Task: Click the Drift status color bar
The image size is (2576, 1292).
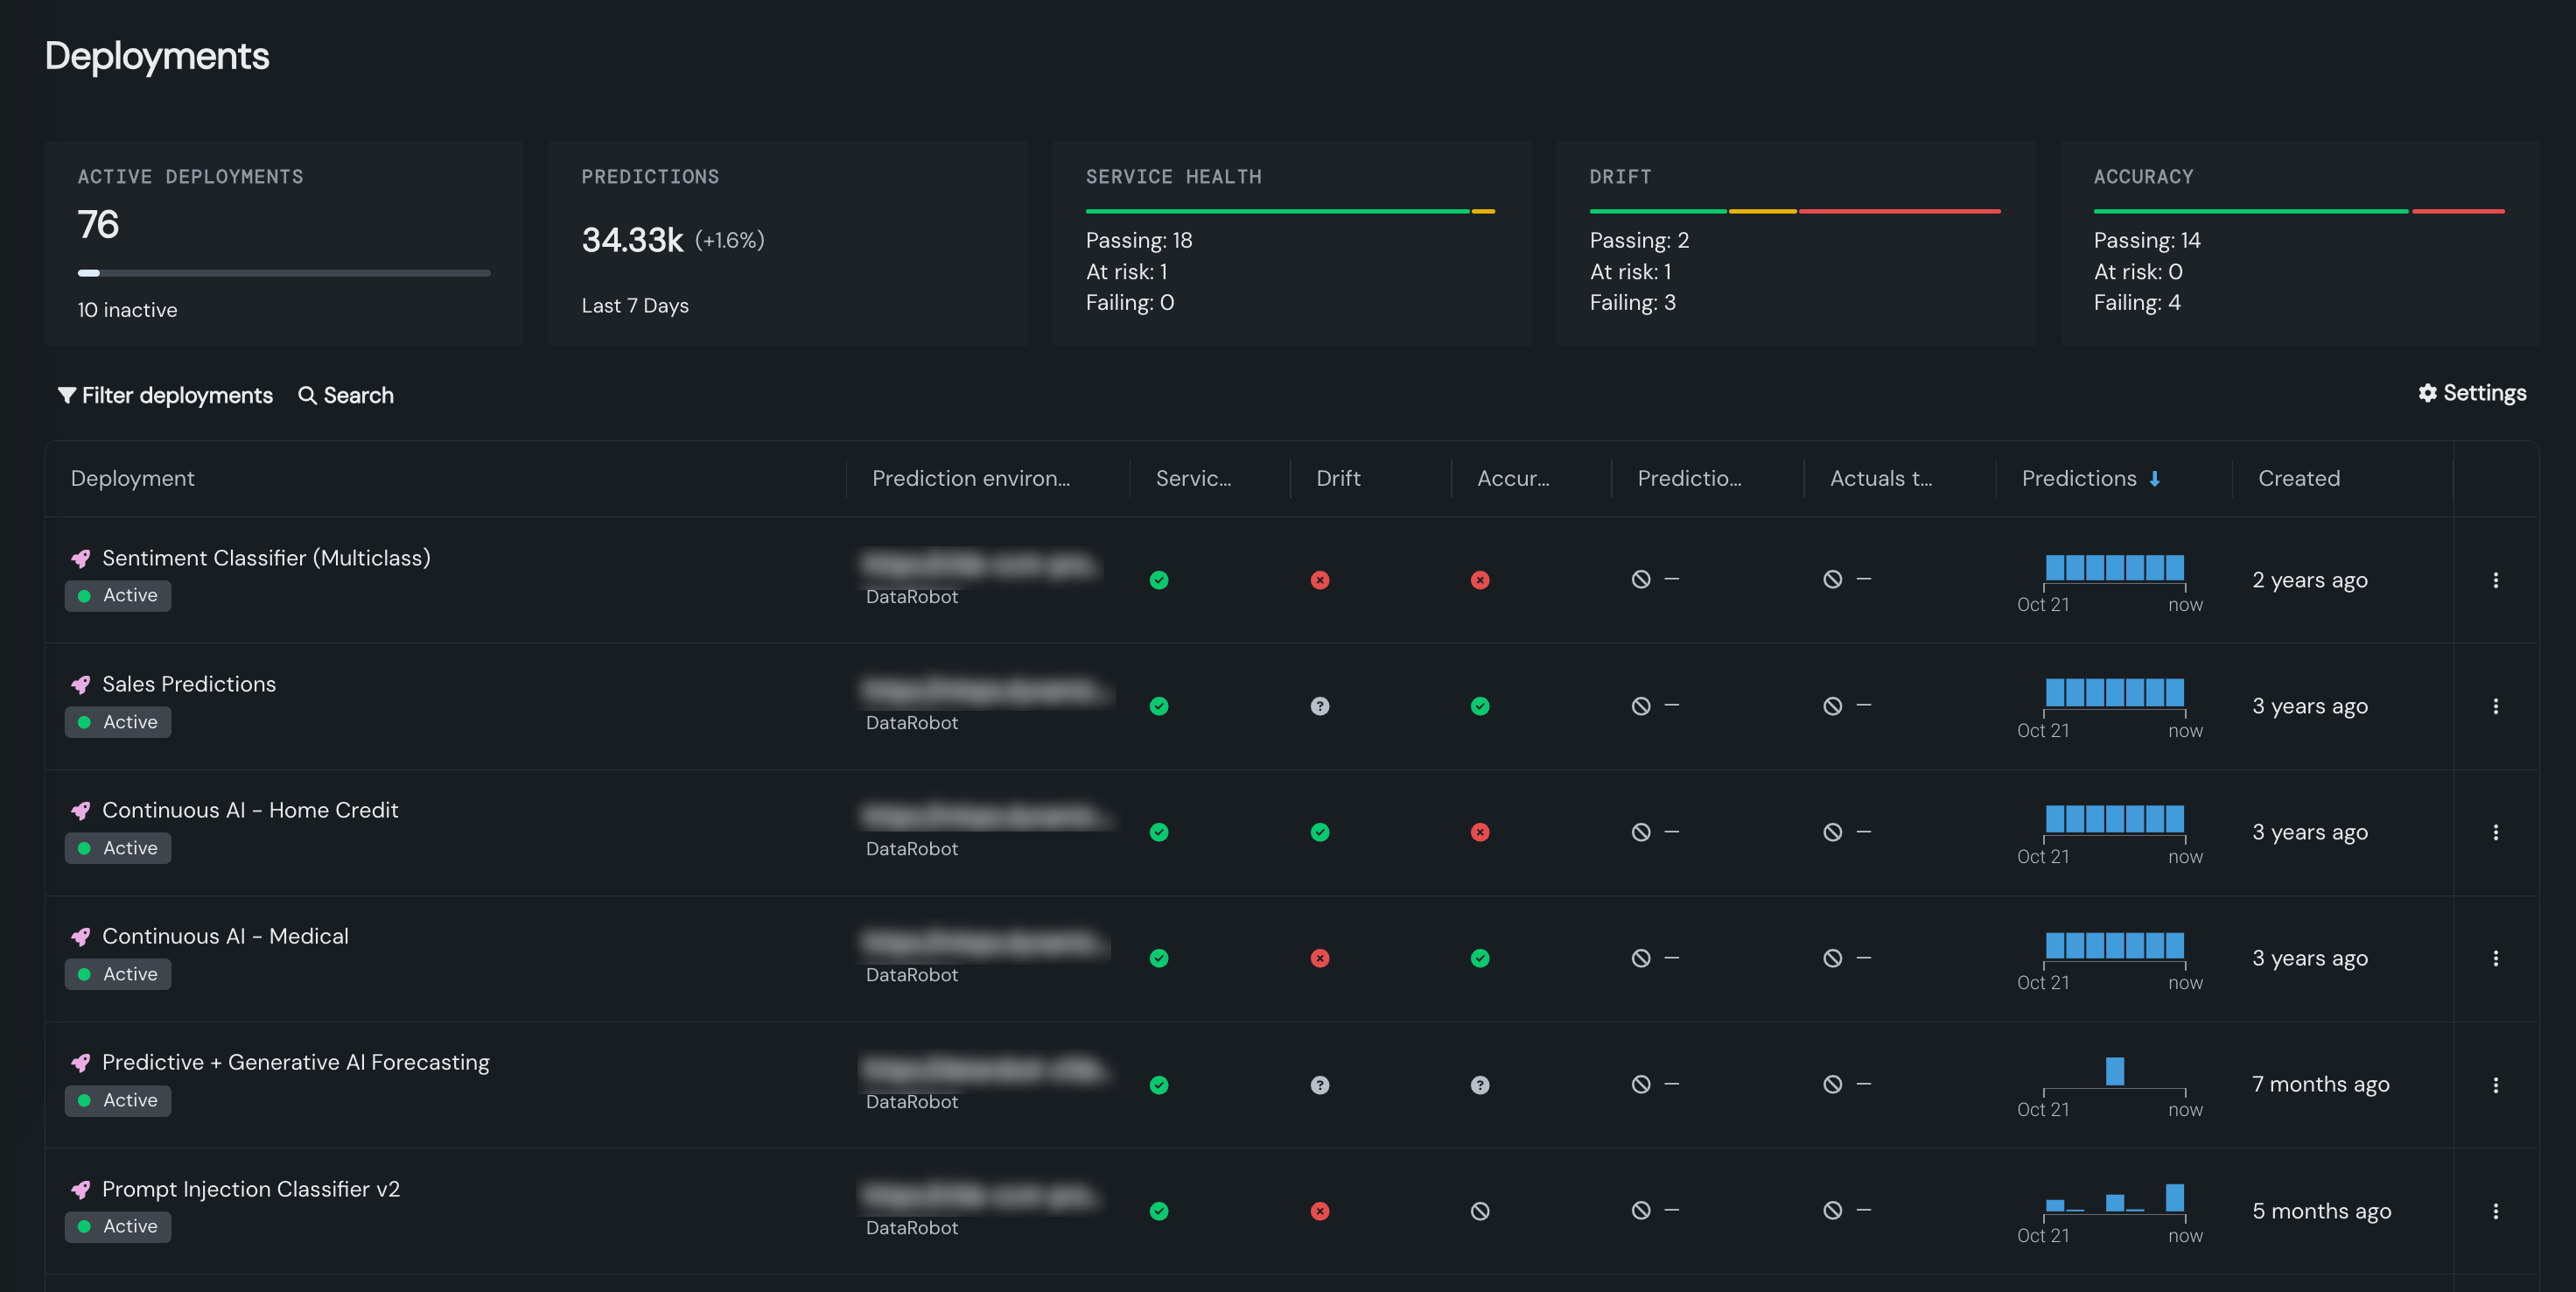Action: 1795,211
